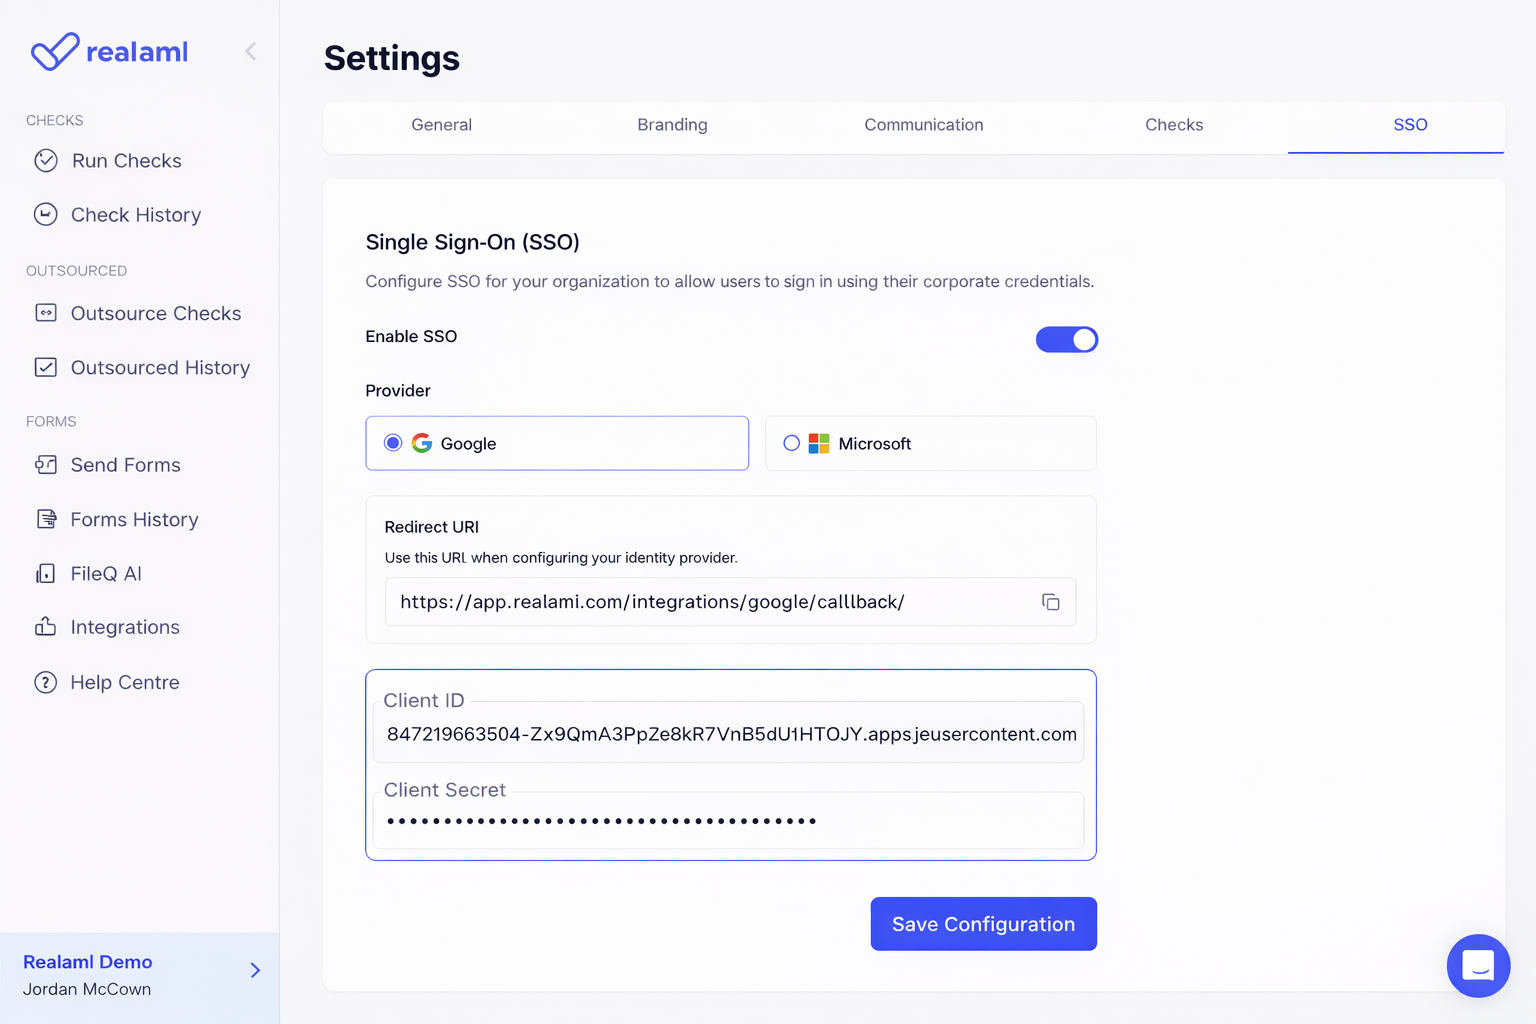Open the chat support bubble
1536x1024 pixels.
[x=1478, y=966]
